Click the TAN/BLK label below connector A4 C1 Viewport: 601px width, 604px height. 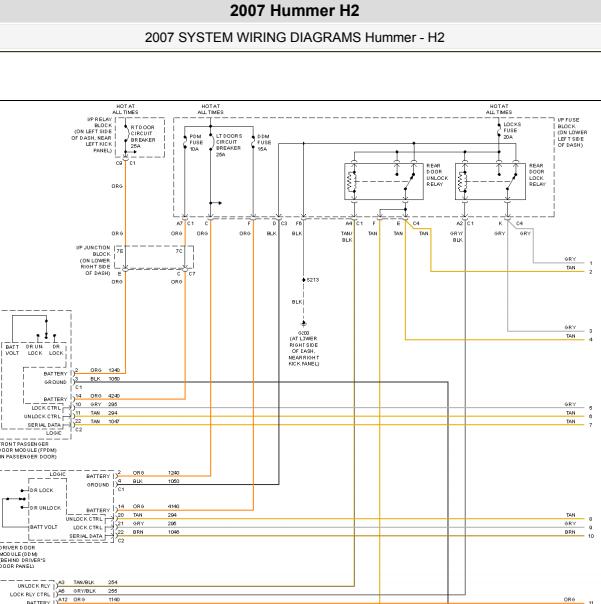click(x=347, y=237)
